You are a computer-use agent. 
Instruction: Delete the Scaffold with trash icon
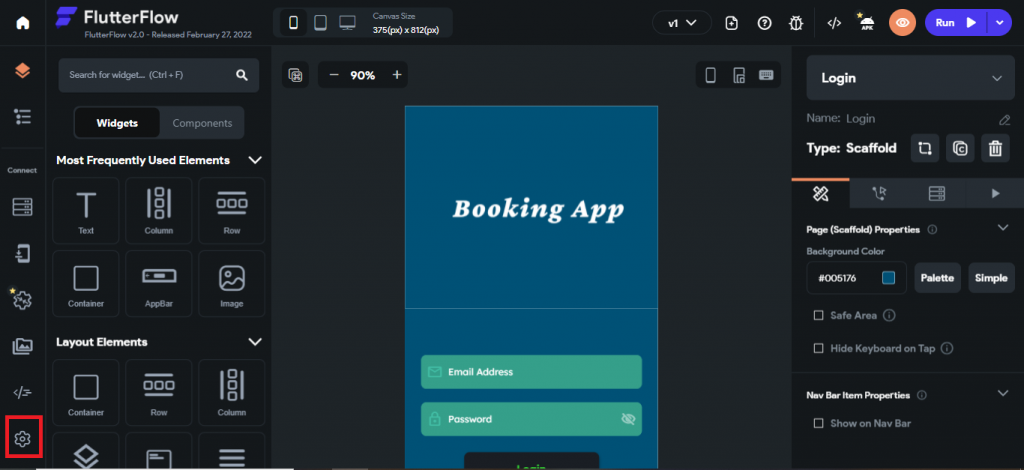click(995, 148)
